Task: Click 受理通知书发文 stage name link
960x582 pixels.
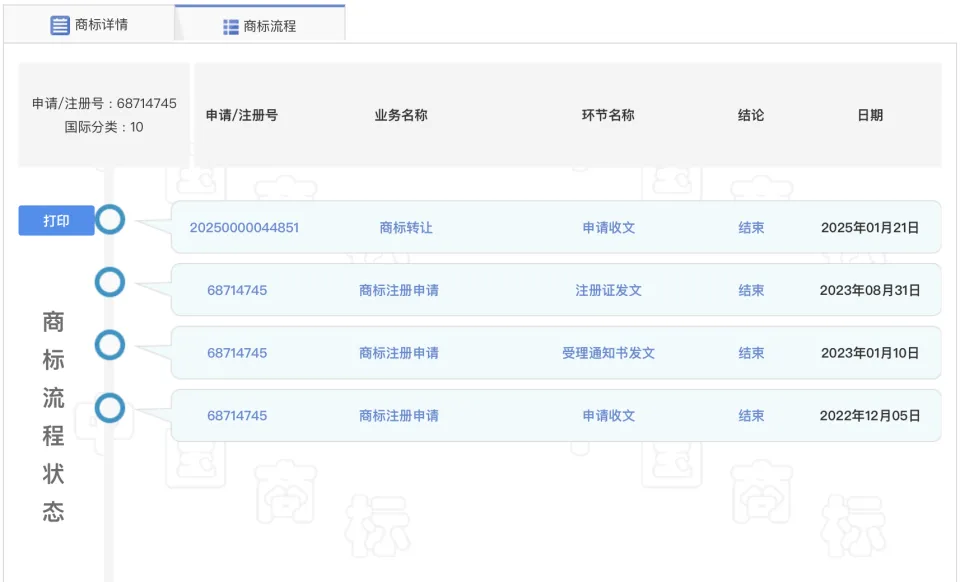Action: coord(608,353)
